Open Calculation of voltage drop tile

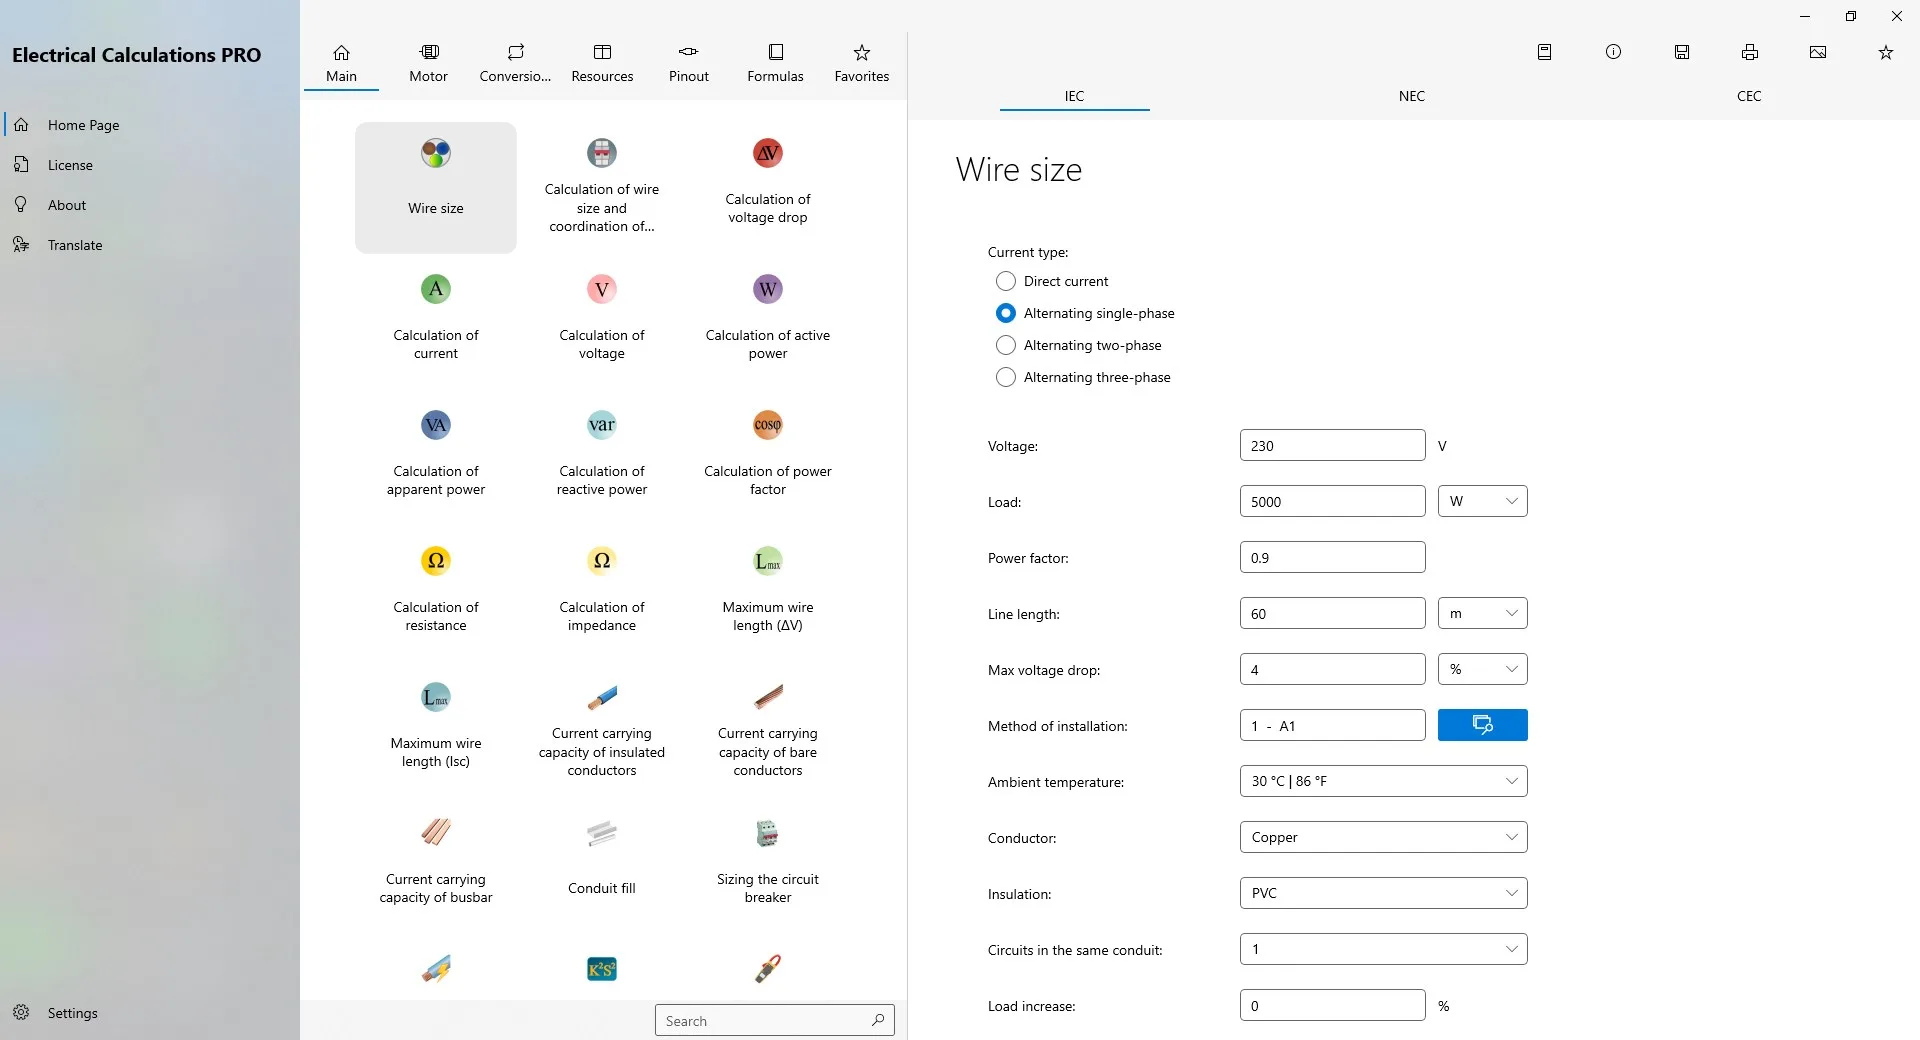[768, 188]
